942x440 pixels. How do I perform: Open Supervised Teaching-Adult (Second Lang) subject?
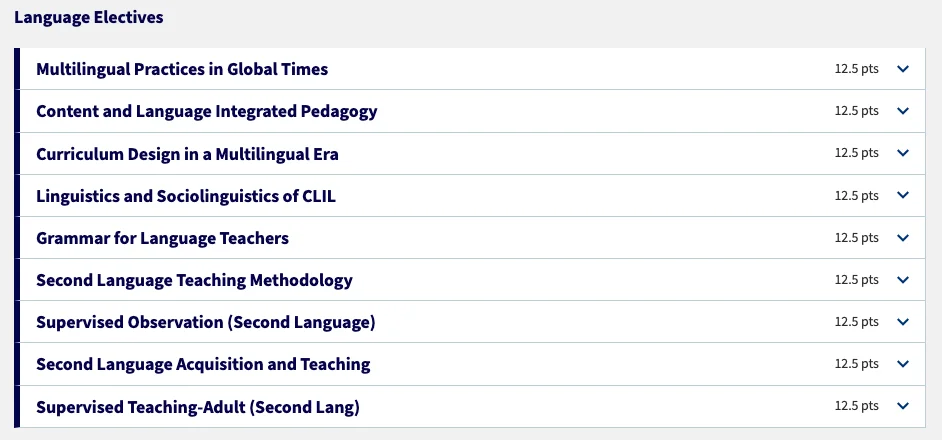click(197, 407)
